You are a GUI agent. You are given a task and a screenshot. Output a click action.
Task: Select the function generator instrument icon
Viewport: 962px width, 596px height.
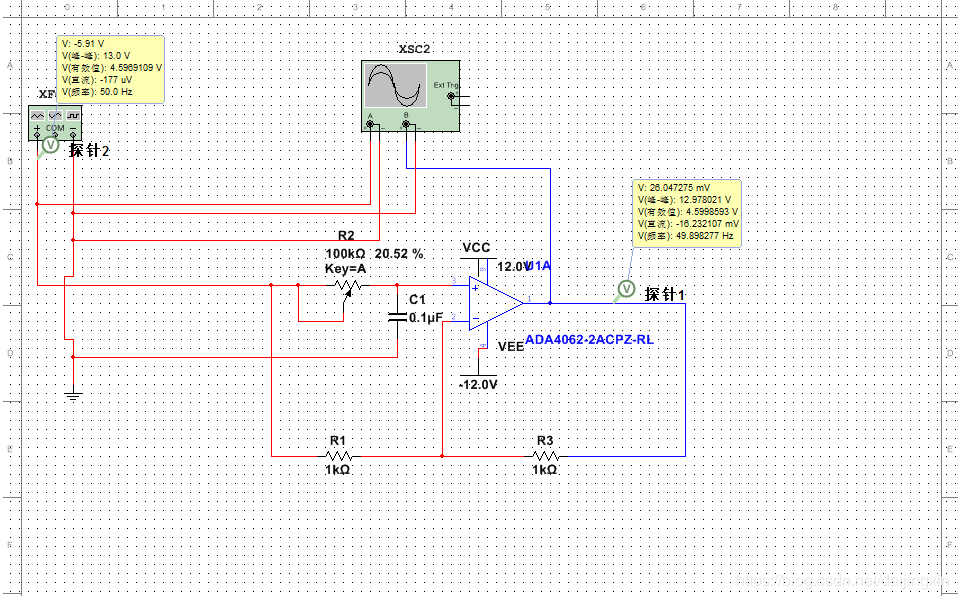(x=55, y=123)
